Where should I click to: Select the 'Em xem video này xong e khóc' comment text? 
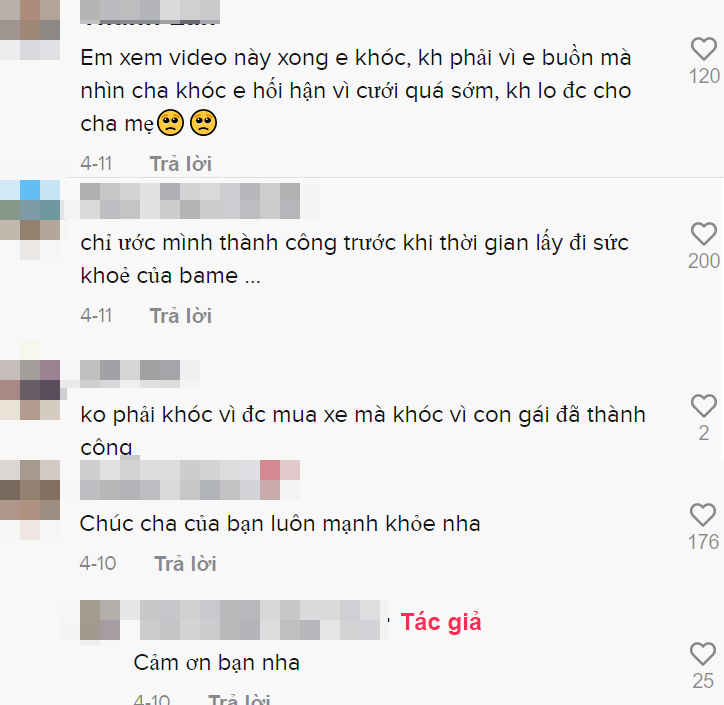click(x=356, y=91)
